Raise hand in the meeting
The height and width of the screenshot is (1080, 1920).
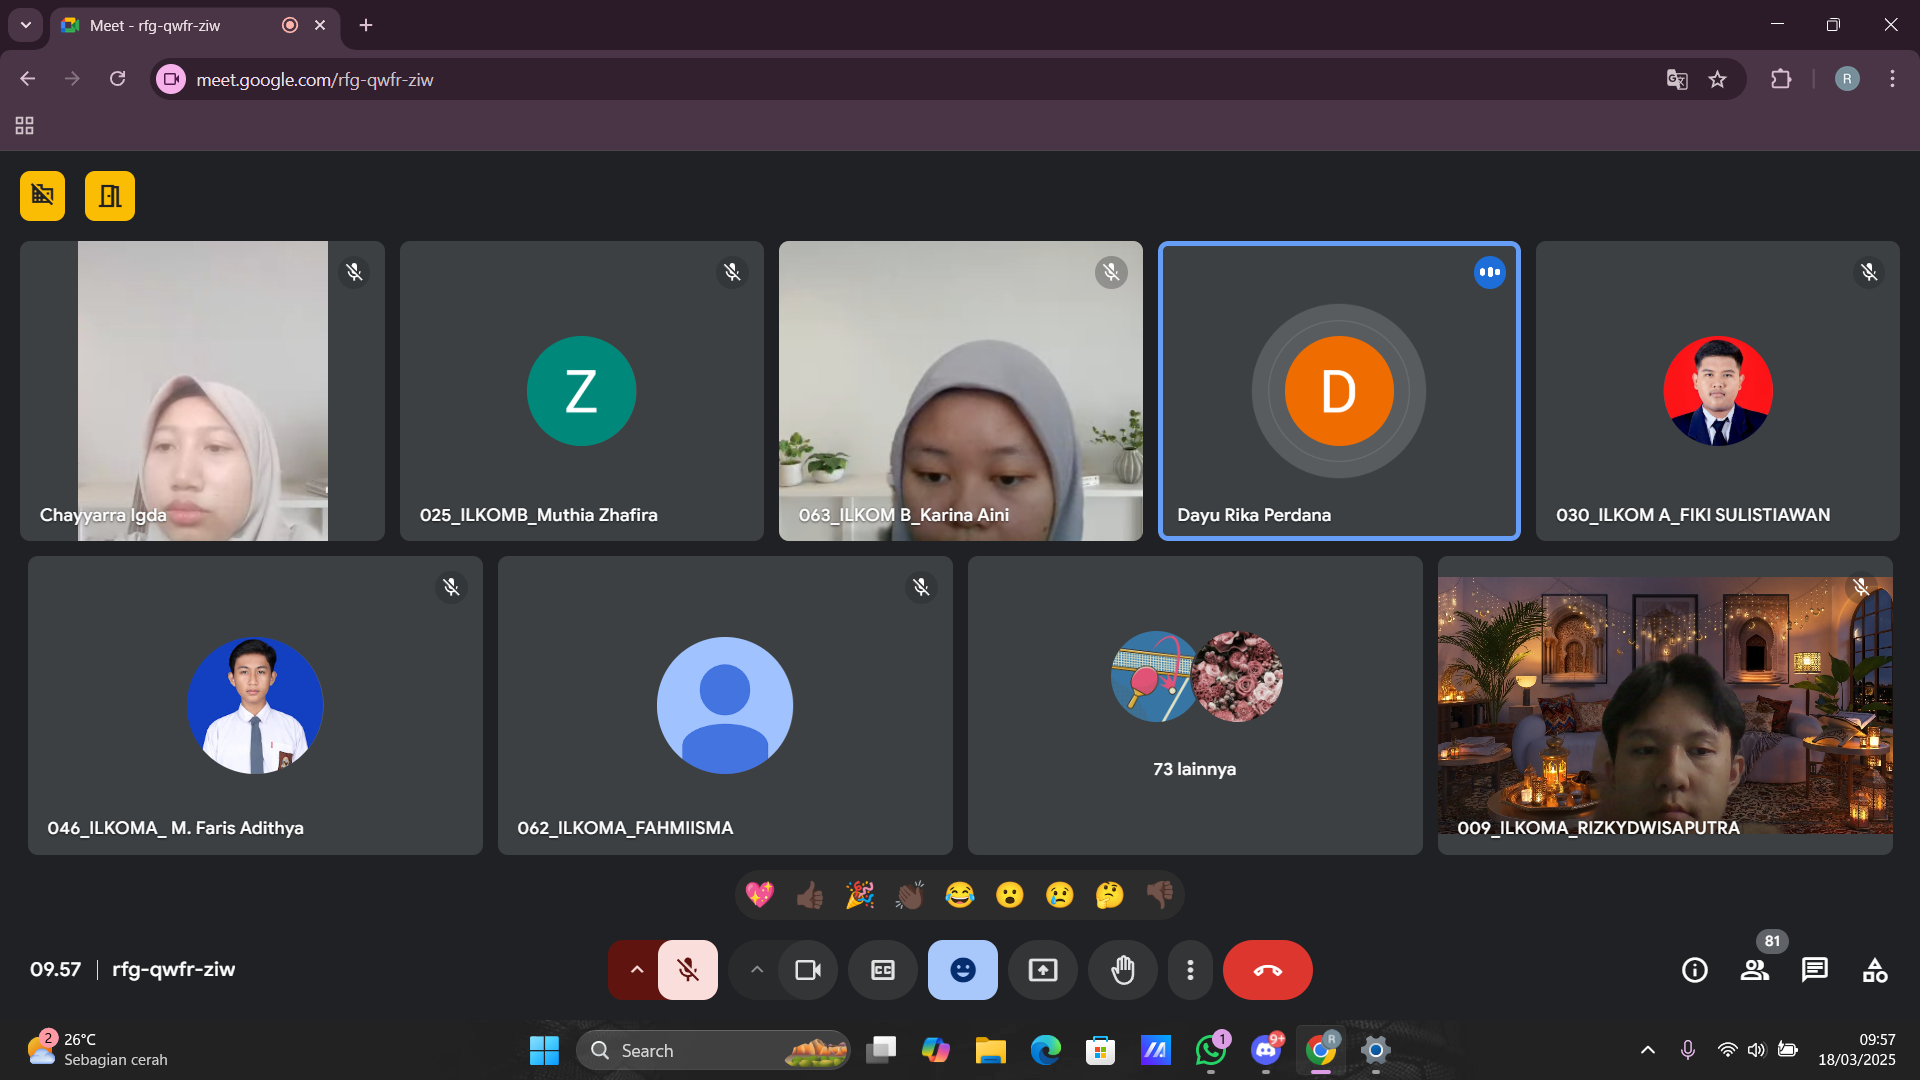pos(1123,970)
